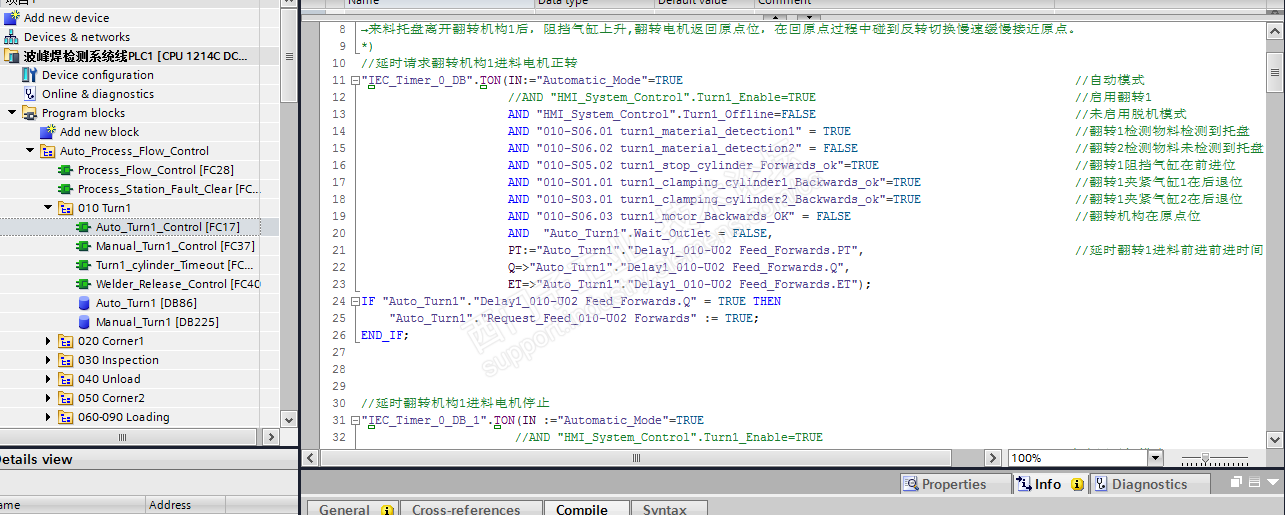Click Auto_Process_Flow_Control group folder icon
This screenshot has height=515, width=1285.
[x=48, y=151]
